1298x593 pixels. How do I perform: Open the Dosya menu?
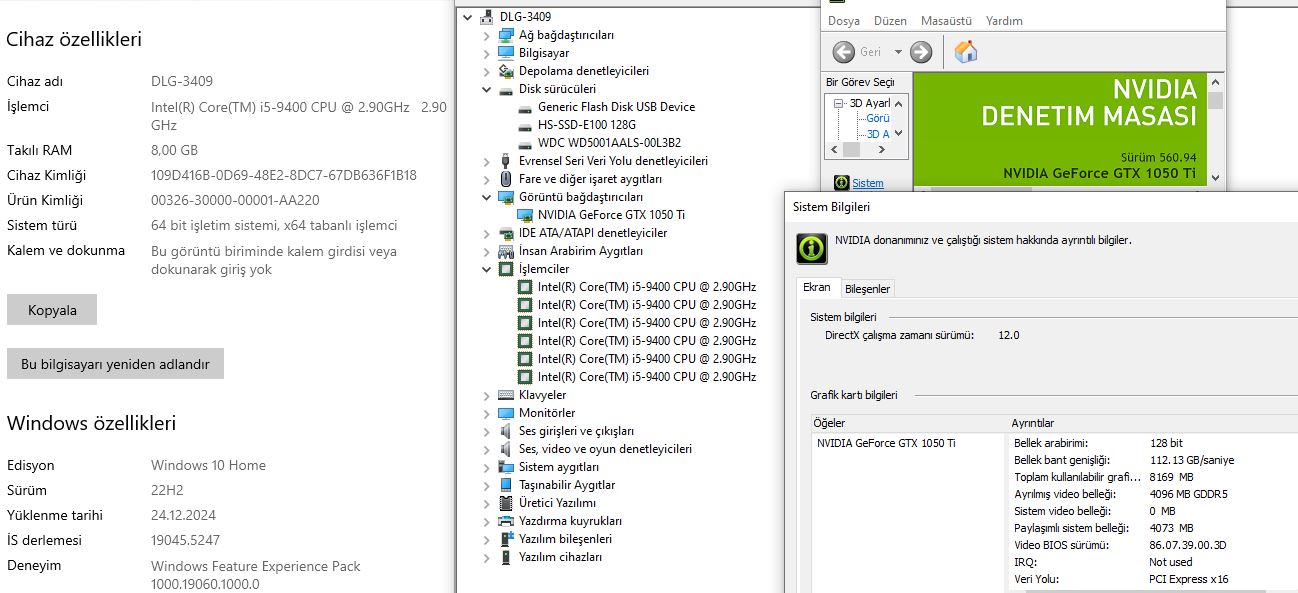coord(844,21)
